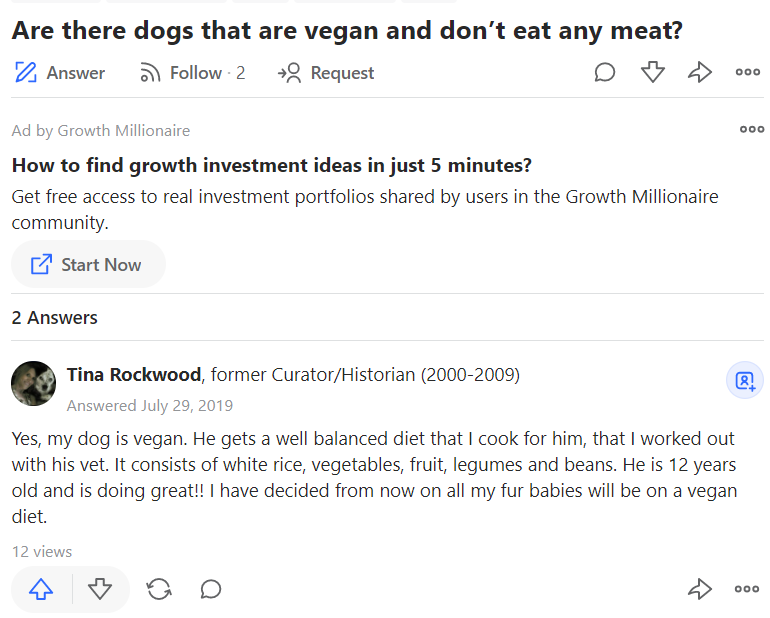Viewport: 770px width, 618px height.
Task: Open Growth Millionaire advertiser link
Action: 123,131
